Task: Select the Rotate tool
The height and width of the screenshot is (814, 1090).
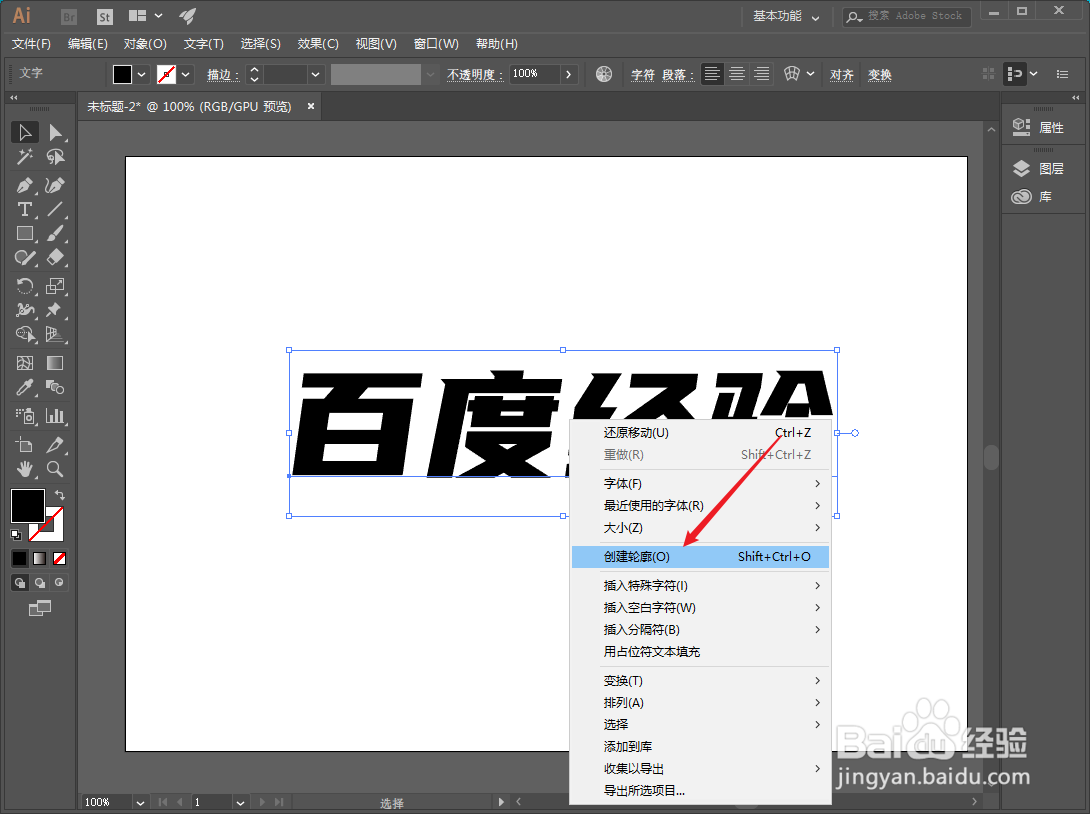Action: pyautogui.click(x=25, y=286)
